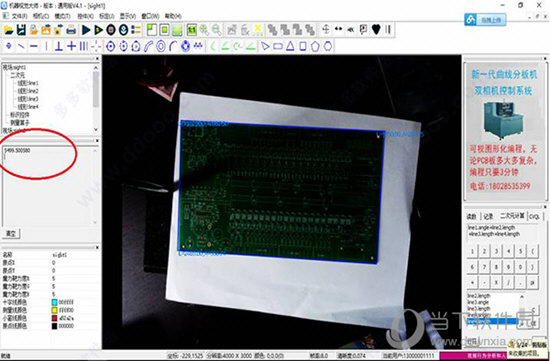This screenshot has height=361, width=550.
Task: Select the diagonal line tool
Action: tap(21, 46)
